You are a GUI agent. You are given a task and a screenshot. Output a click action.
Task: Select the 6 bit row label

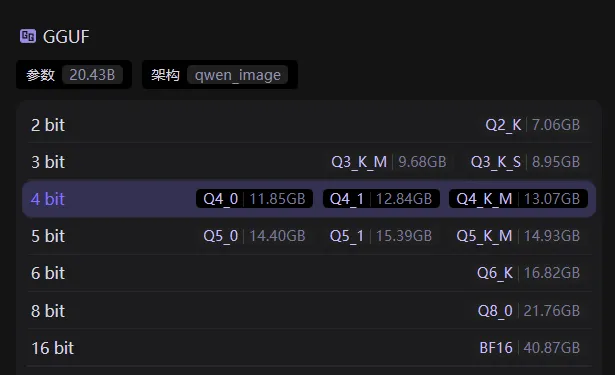coord(48,273)
